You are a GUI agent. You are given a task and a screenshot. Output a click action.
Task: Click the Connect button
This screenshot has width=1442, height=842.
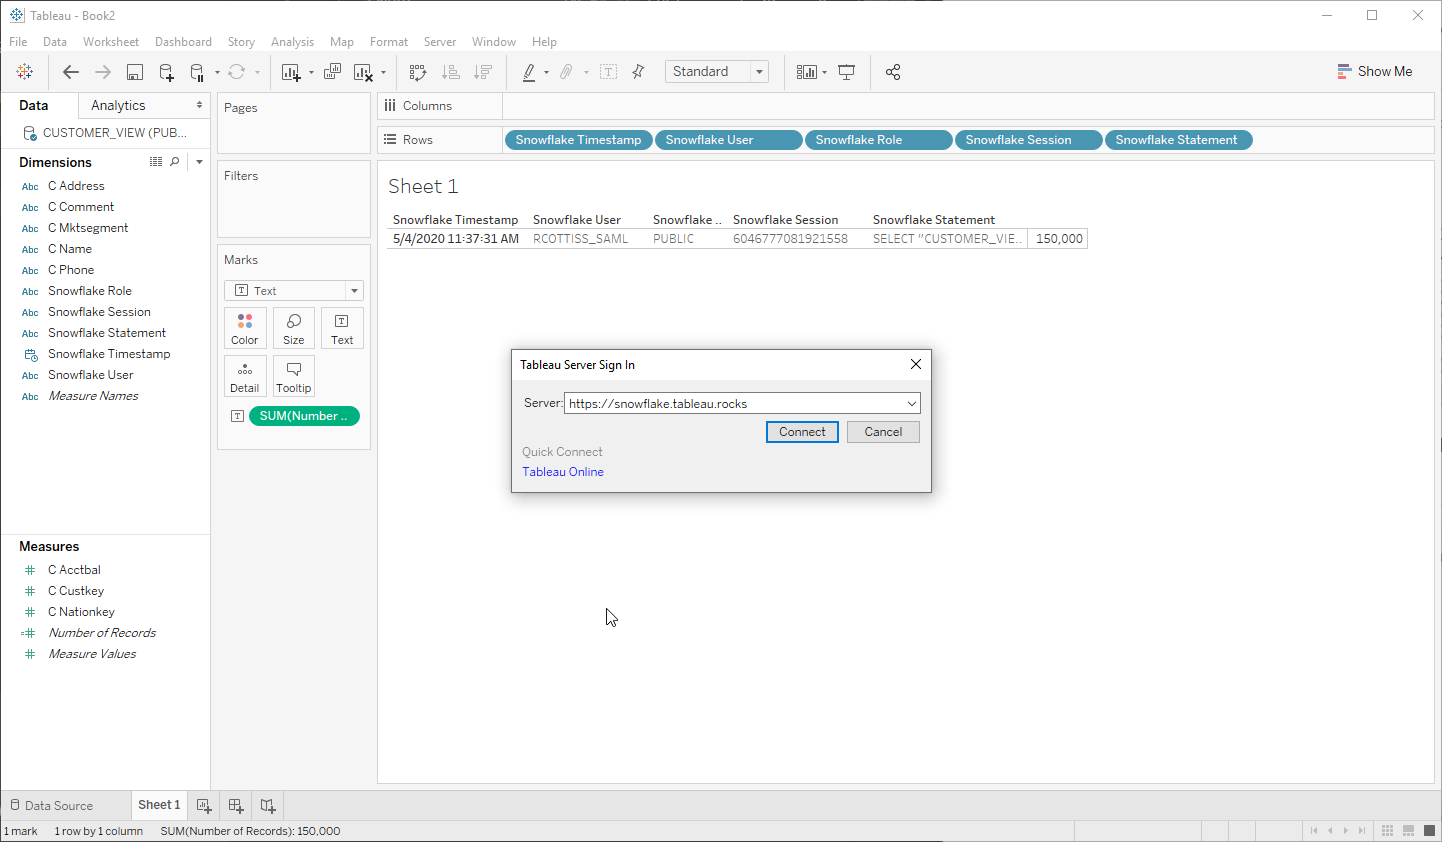[x=802, y=432]
